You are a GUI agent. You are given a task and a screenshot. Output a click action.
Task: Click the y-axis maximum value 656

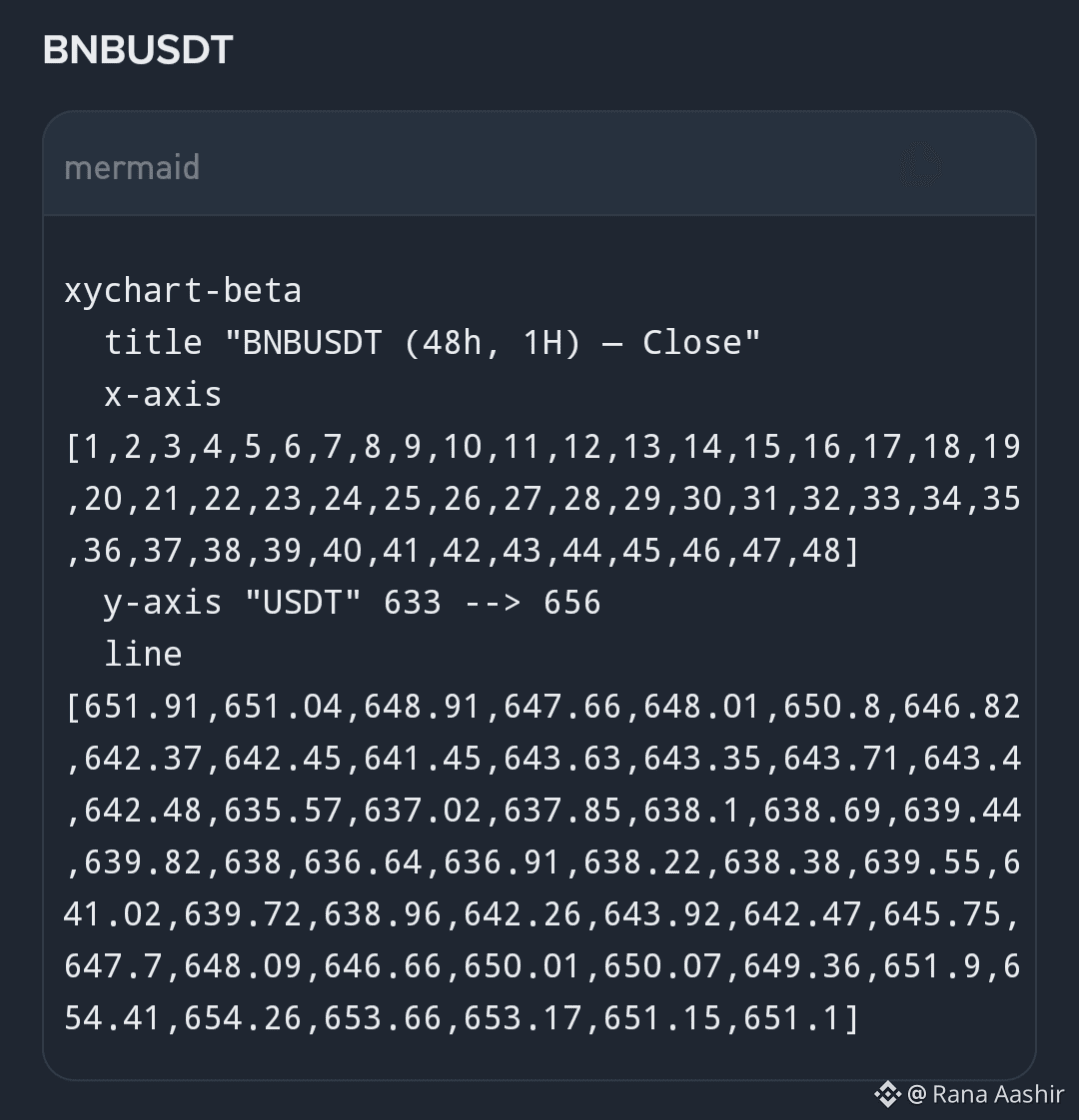tap(572, 602)
